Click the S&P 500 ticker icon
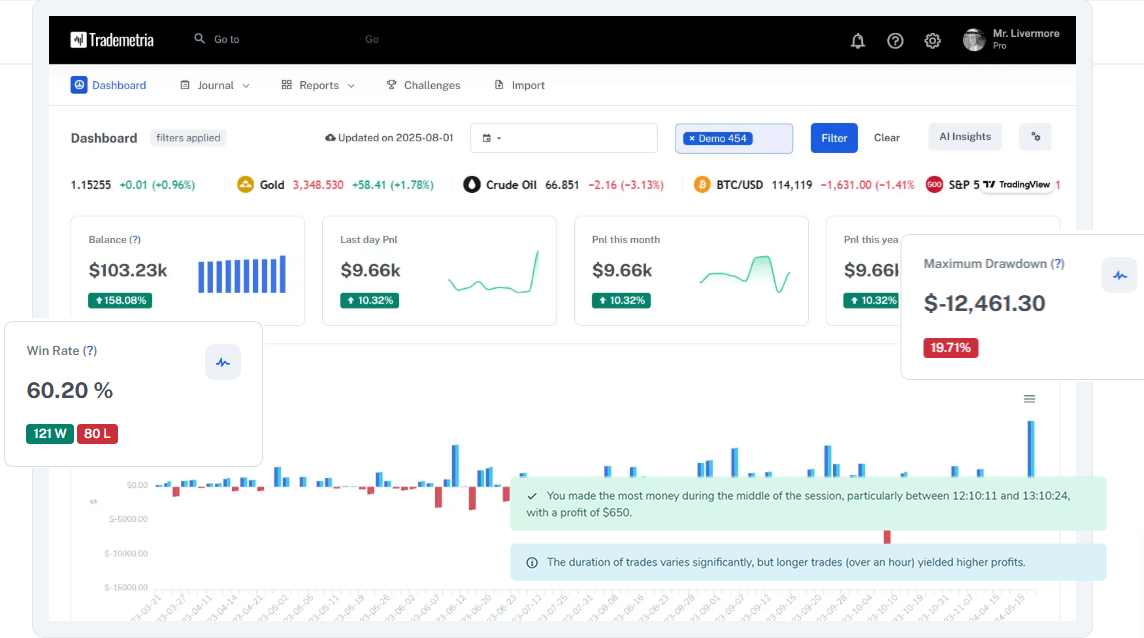The height and width of the screenshot is (638, 1144). (934, 185)
